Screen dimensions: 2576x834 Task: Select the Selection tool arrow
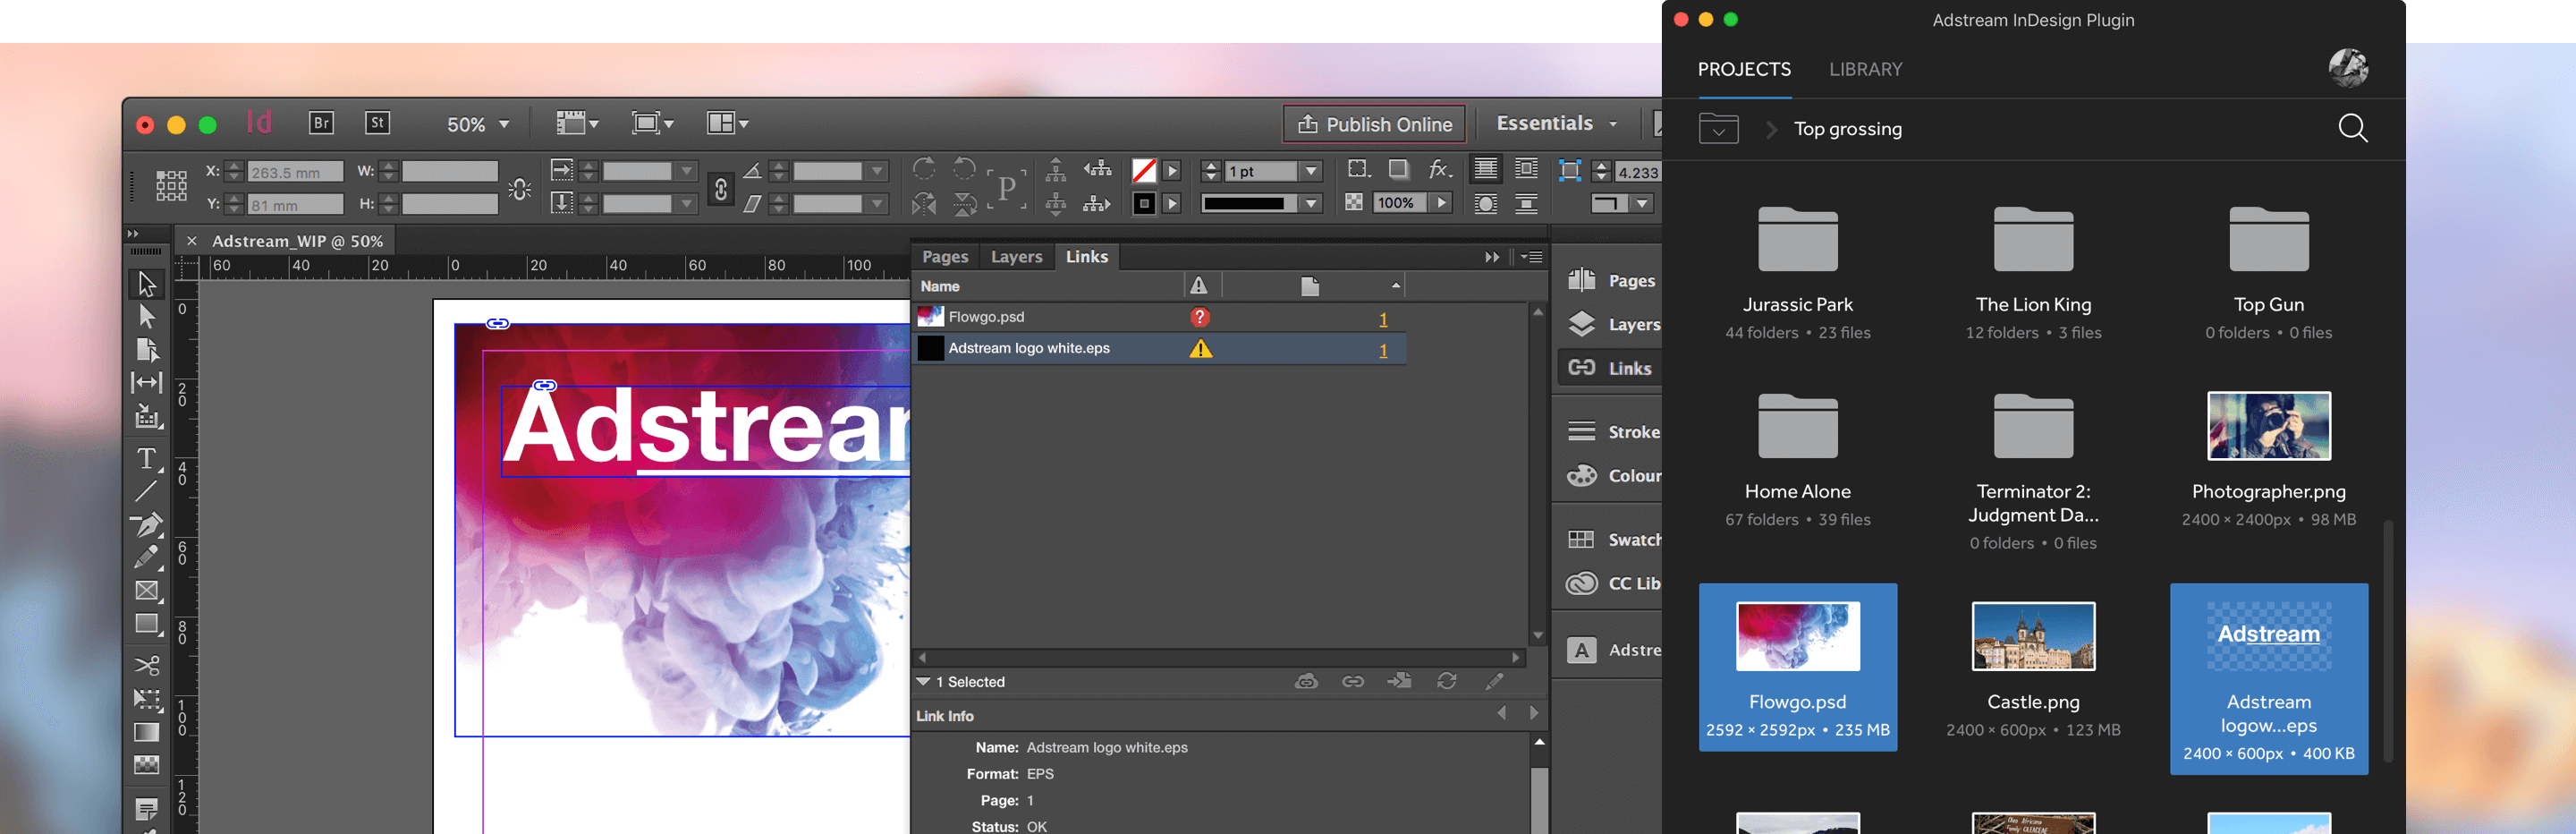click(x=147, y=284)
